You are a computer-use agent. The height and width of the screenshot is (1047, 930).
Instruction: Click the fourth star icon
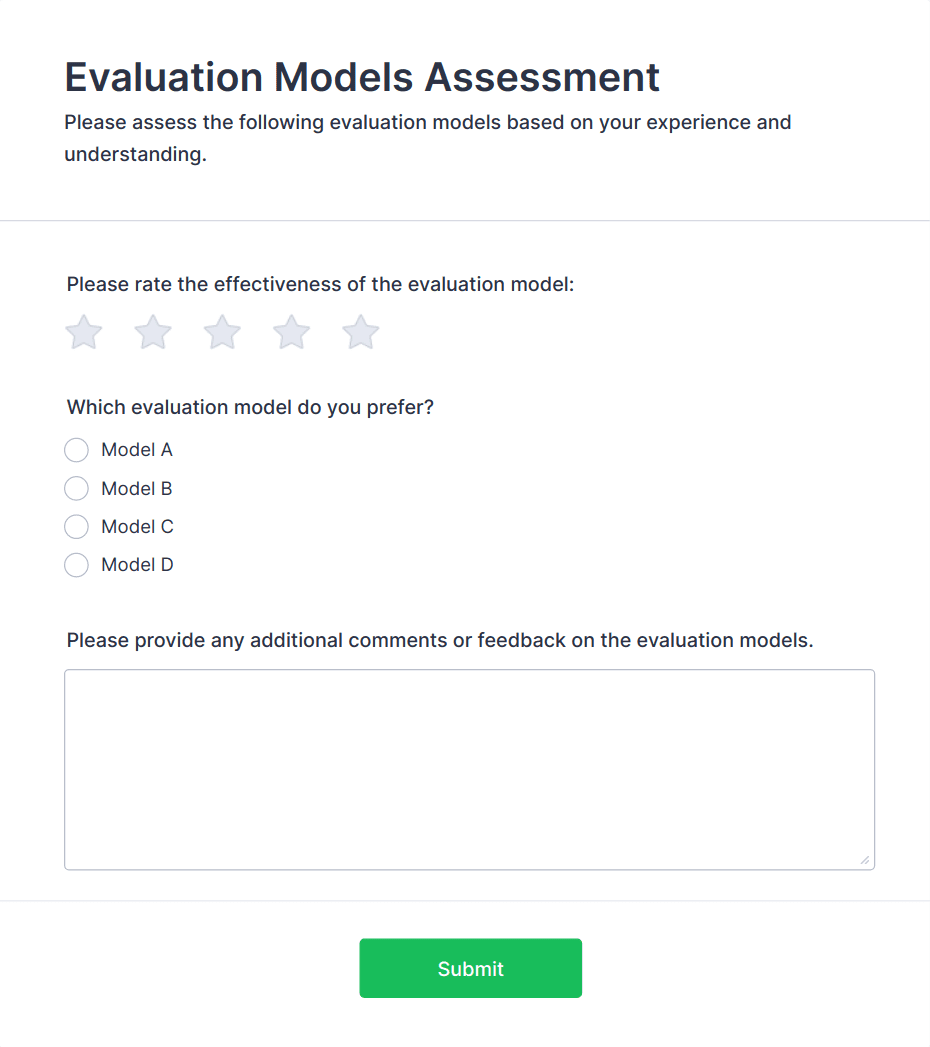[290, 331]
